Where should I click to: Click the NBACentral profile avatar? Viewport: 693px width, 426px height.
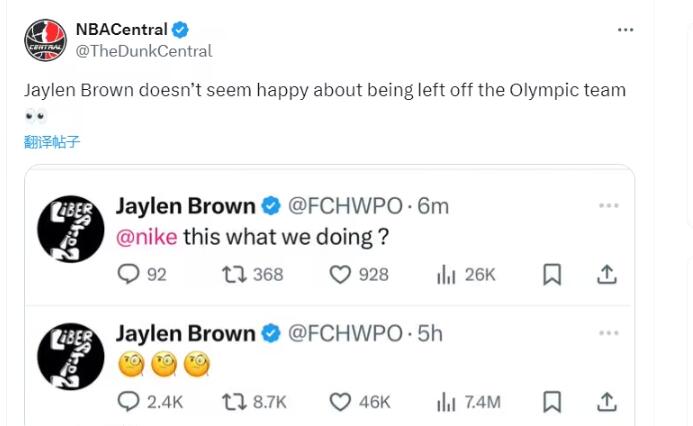point(45,40)
